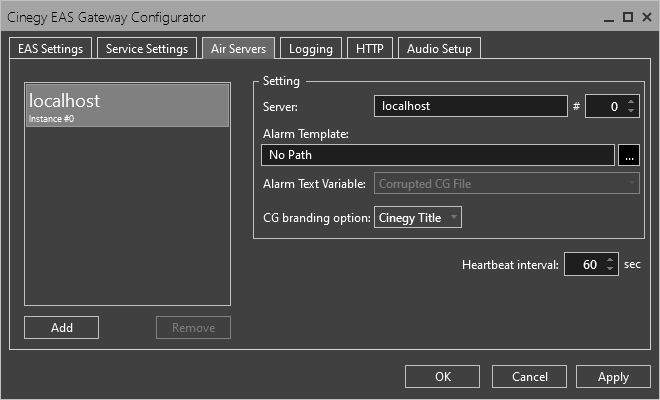This screenshot has width=660, height=400.
Task: Open the Service Settings tab
Action: coord(147,48)
